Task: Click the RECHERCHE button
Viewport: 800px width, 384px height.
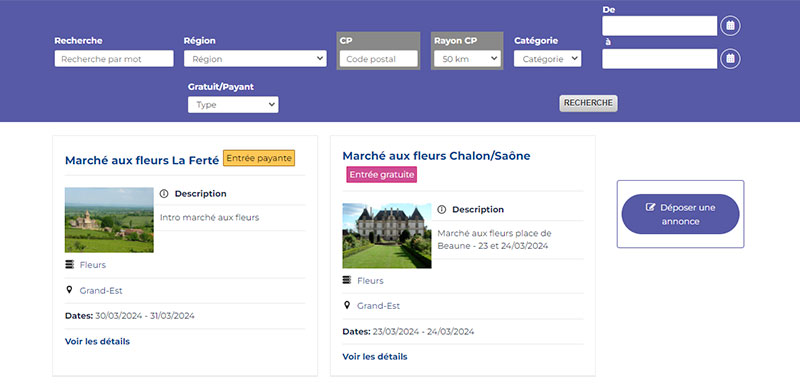Action: tap(588, 103)
